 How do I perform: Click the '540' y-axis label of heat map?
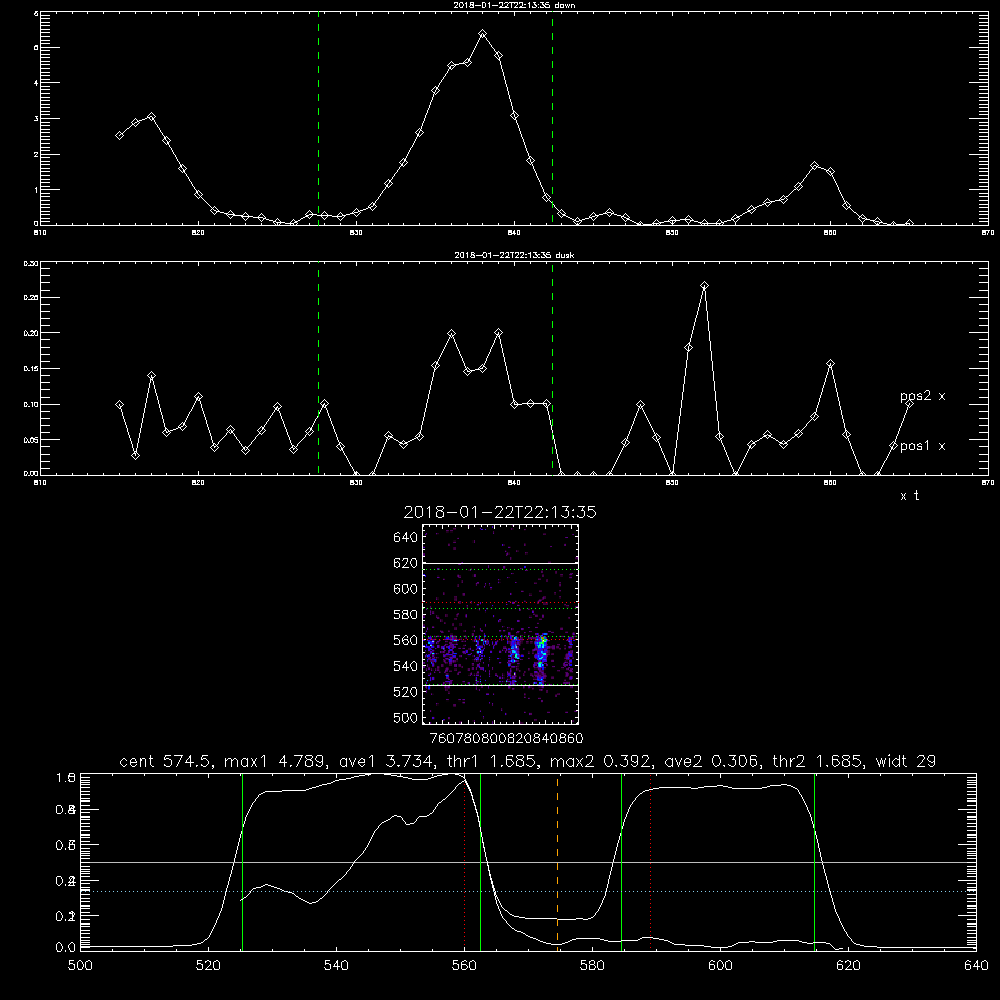coord(406,666)
